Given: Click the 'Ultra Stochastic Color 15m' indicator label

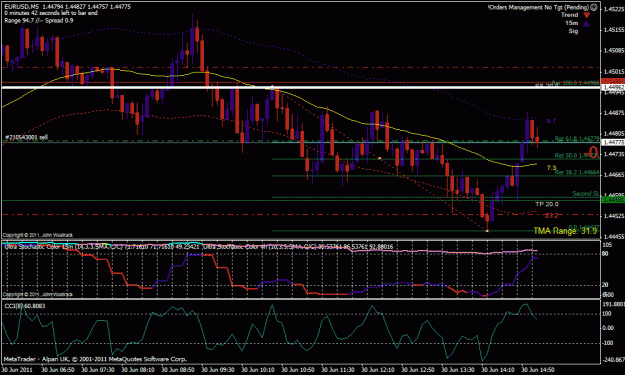Looking at the screenshot, I should click(x=39, y=247).
